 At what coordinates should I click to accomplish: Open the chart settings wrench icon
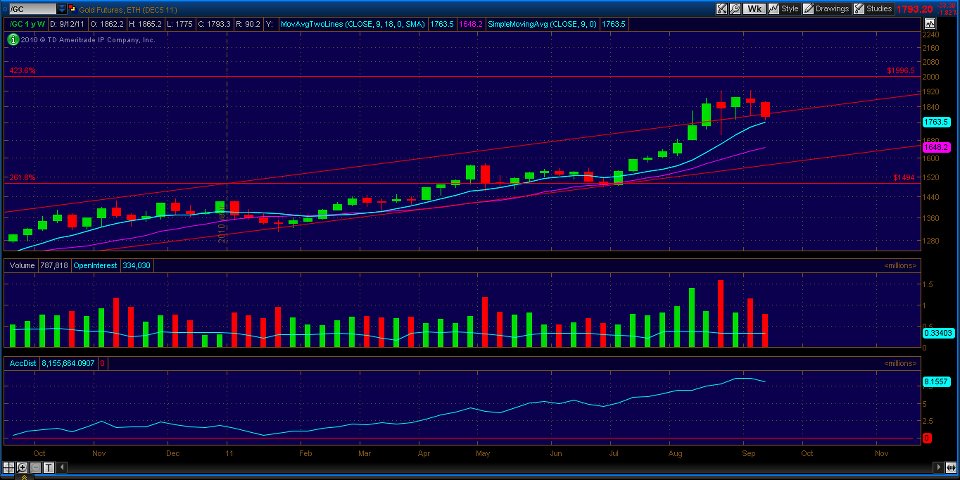pyautogui.click(x=723, y=7)
